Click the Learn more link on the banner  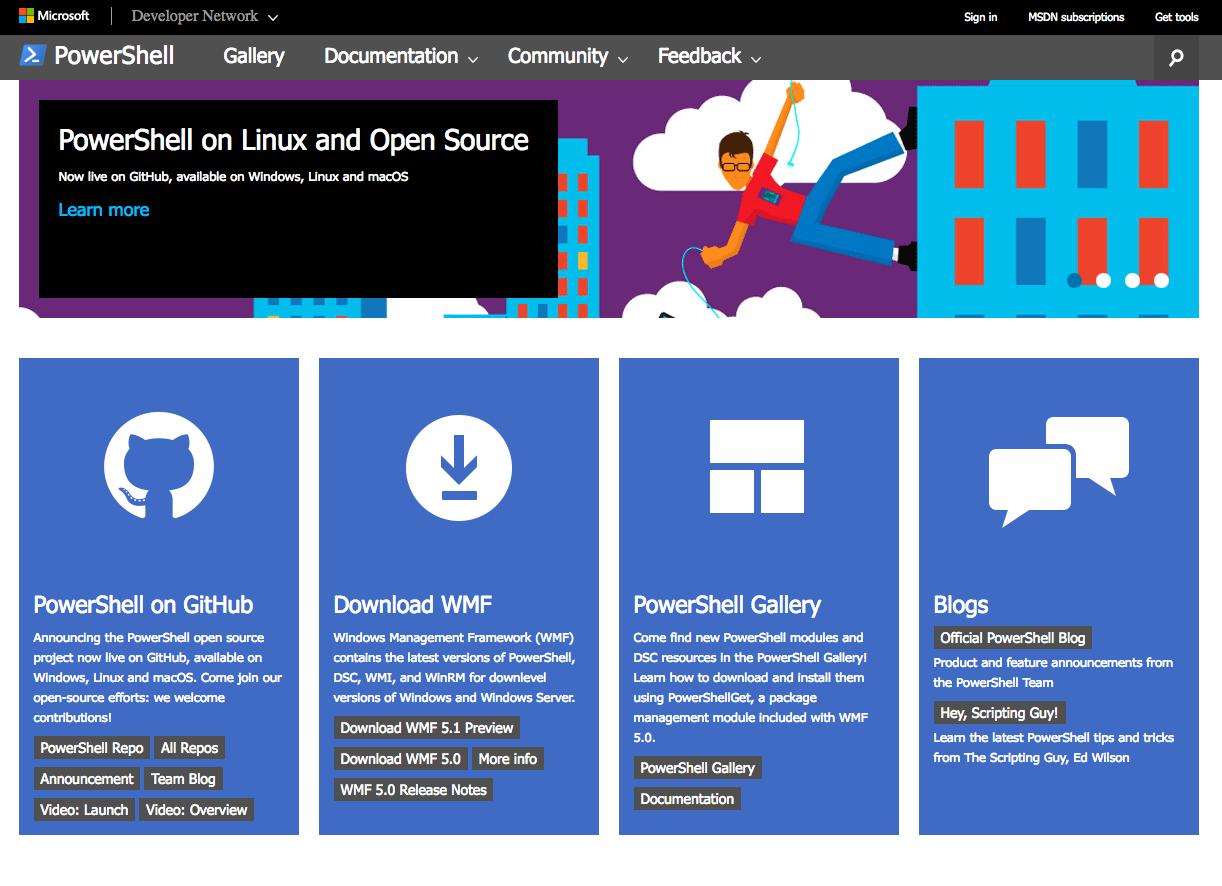(103, 210)
